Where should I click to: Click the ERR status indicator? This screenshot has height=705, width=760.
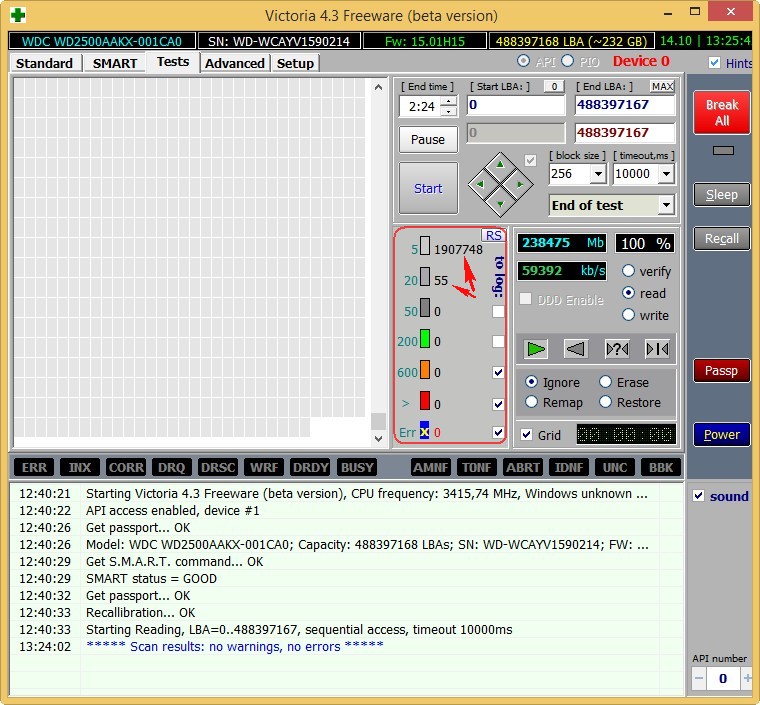(x=34, y=468)
